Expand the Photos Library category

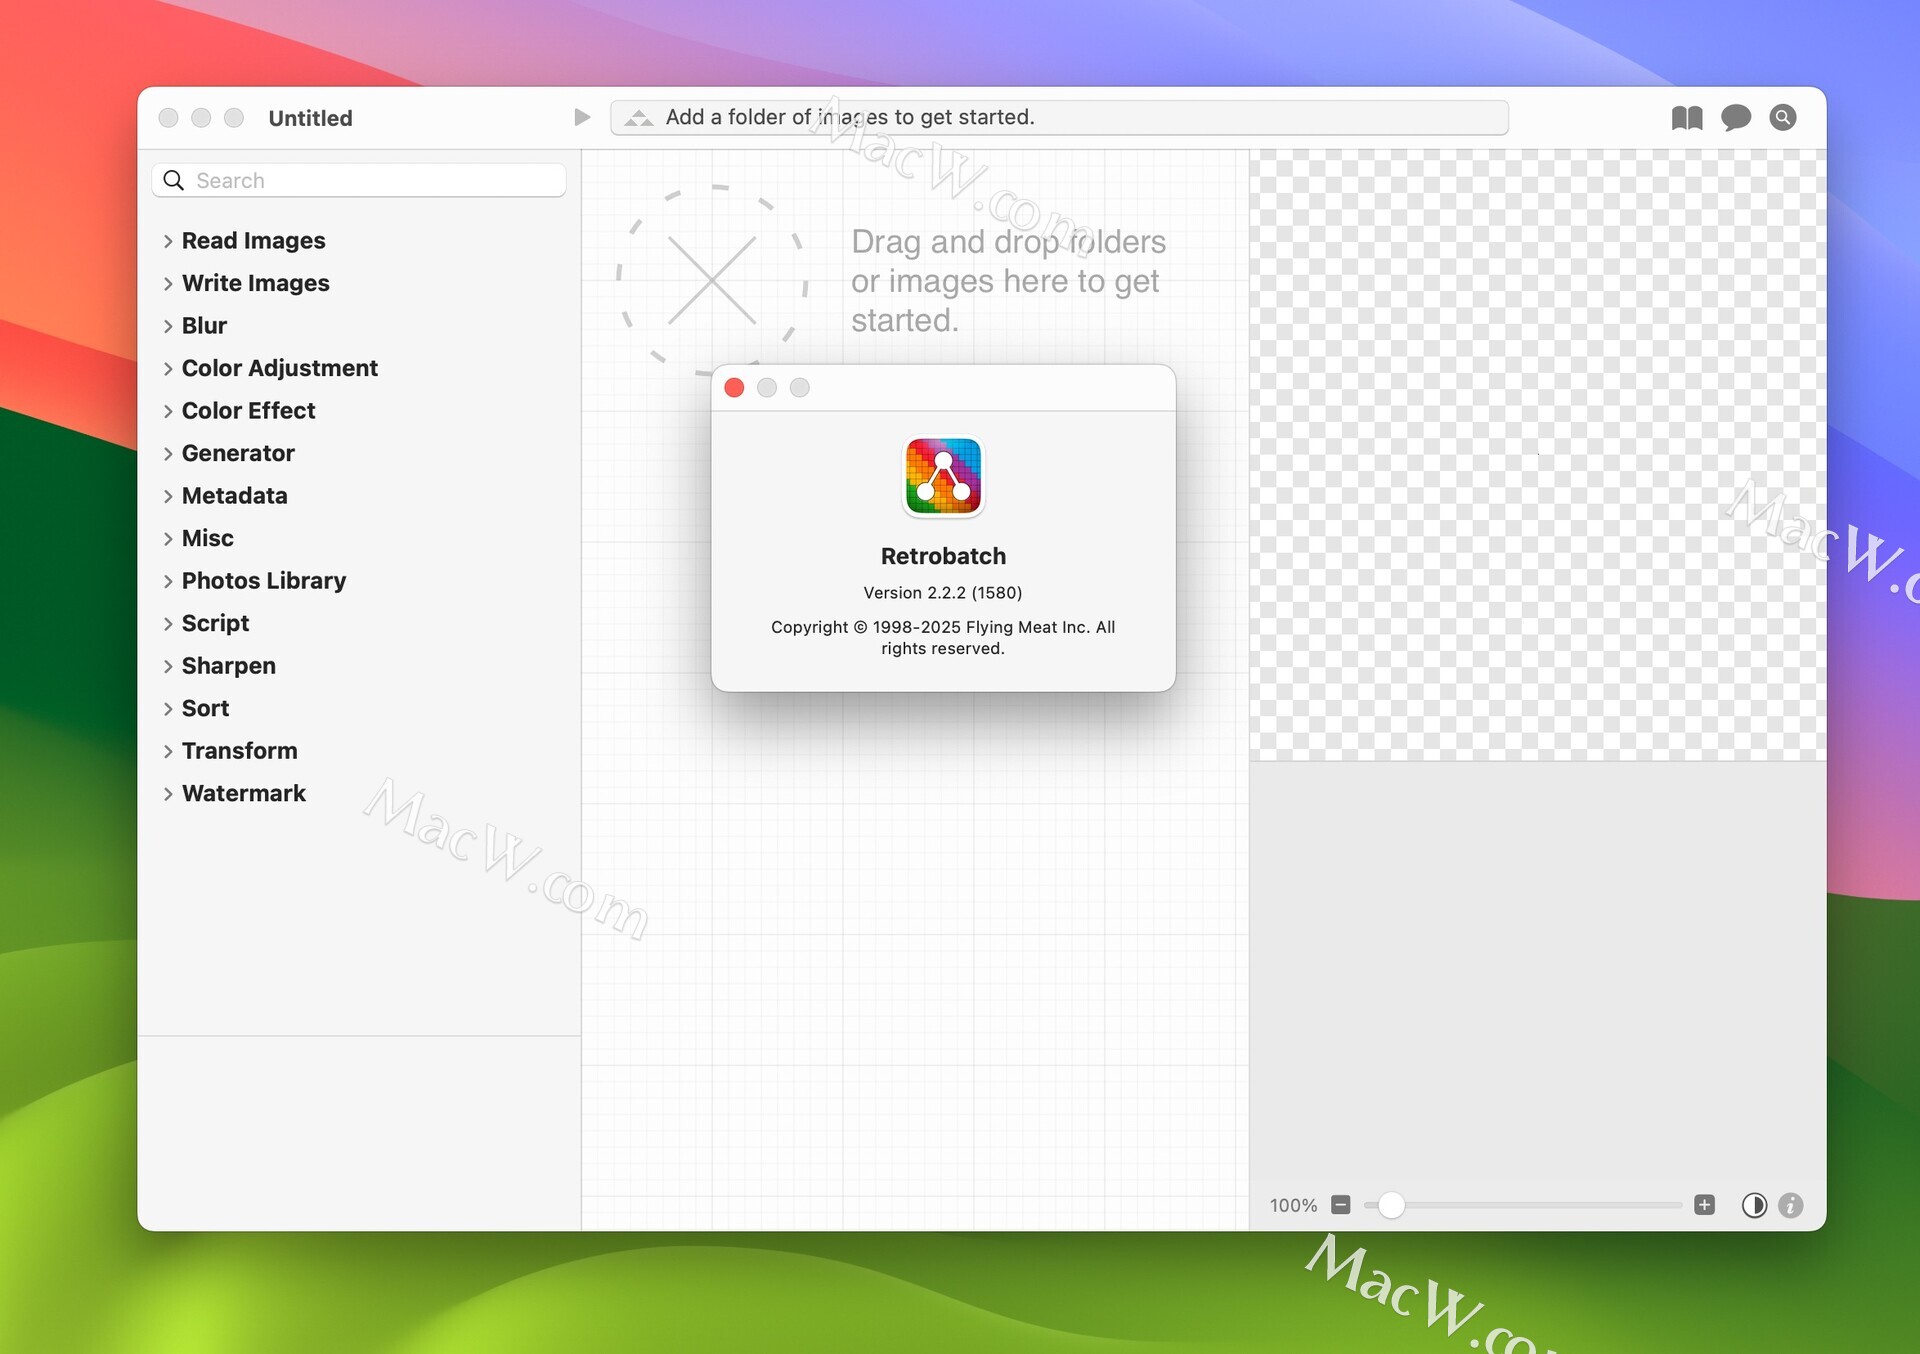[168, 581]
